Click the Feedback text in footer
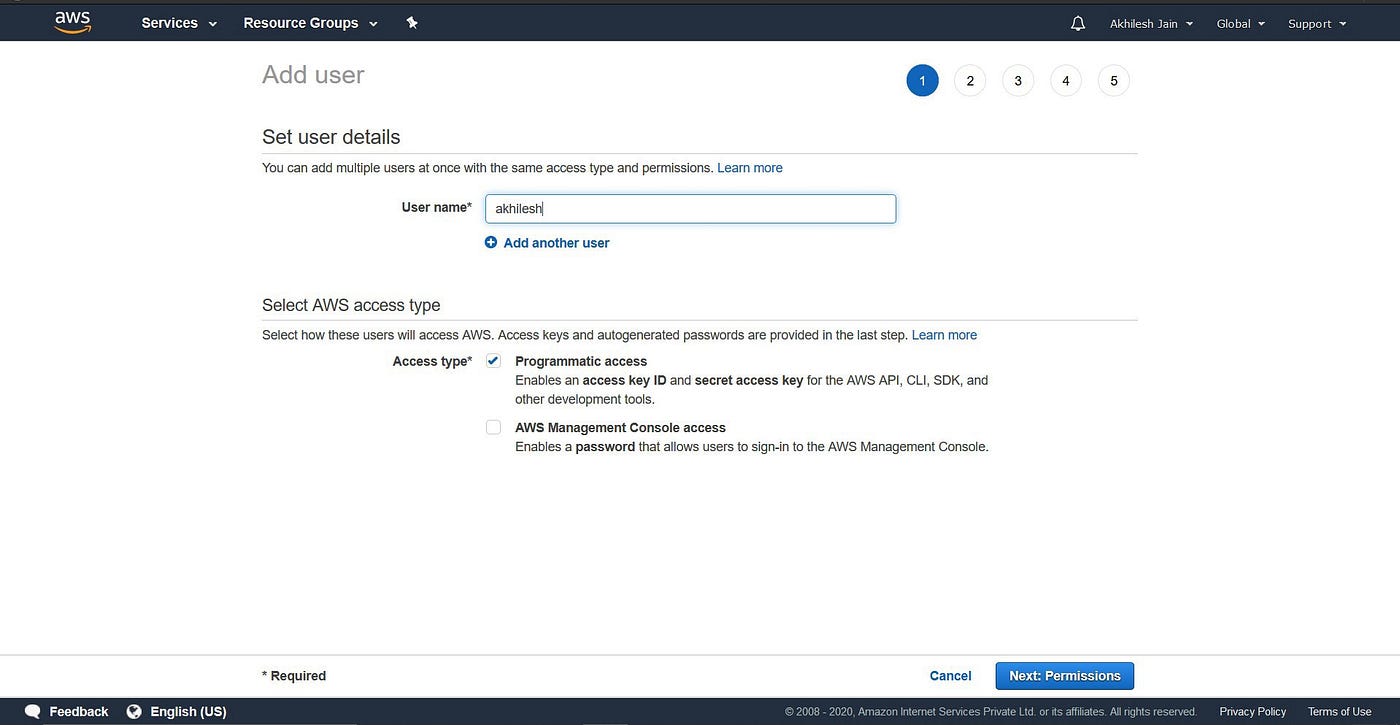Viewport: 1400px width, 725px height. click(x=79, y=712)
